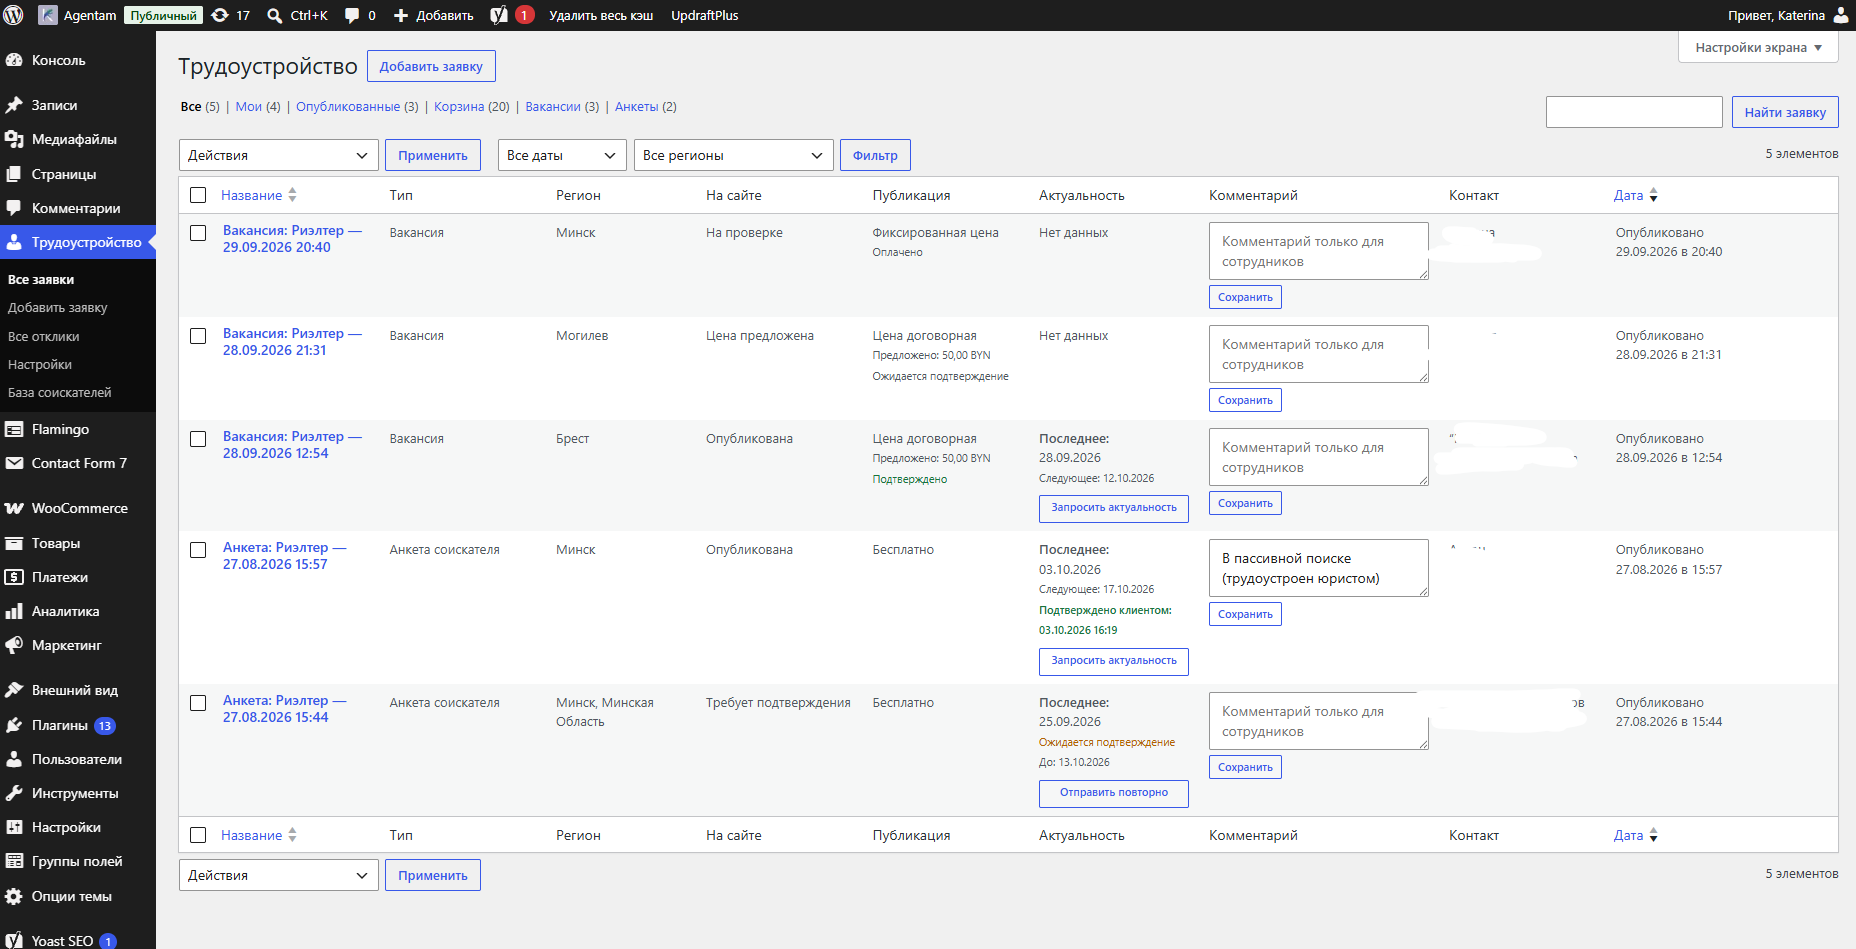Open Все отклики submenu item
This screenshot has height=949, width=1856.
click(x=44, y=337)
